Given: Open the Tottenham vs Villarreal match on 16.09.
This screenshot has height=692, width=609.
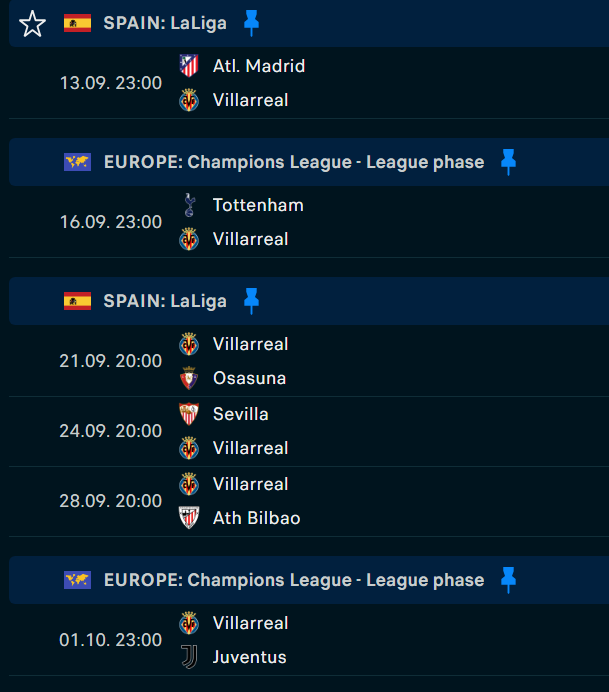Looking at the screenshot, I should [x=309, y=222].
